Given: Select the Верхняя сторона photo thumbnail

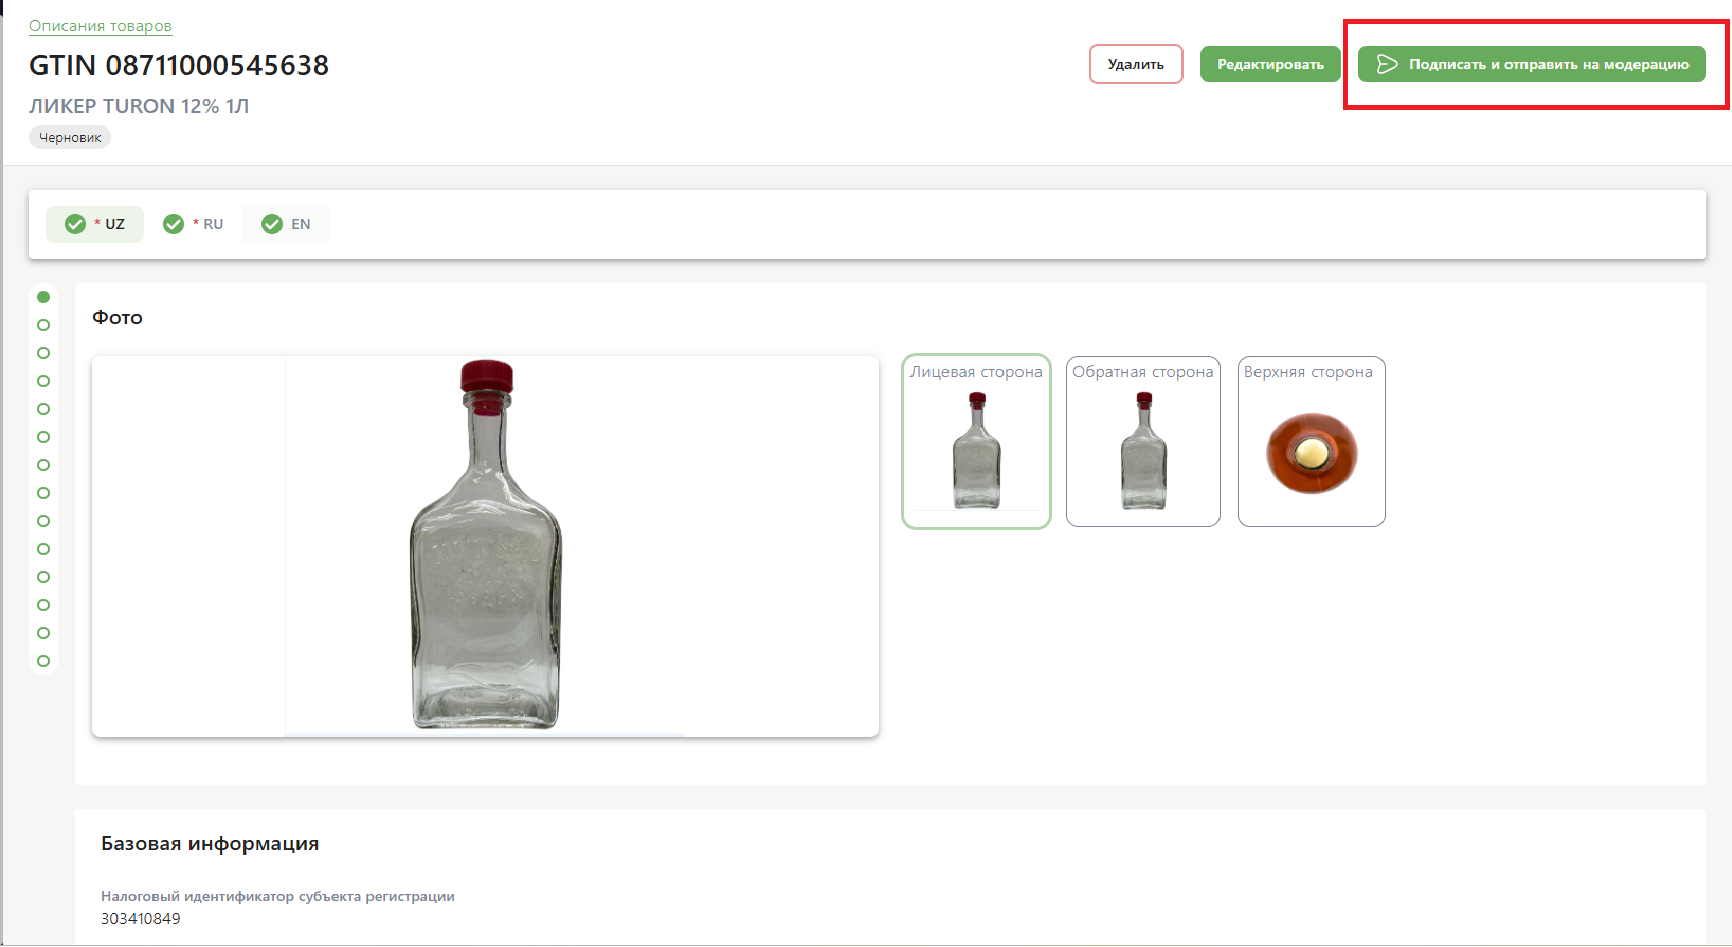Looking at the screenshot, I should pyautogui.click(x=1311, y=441).
